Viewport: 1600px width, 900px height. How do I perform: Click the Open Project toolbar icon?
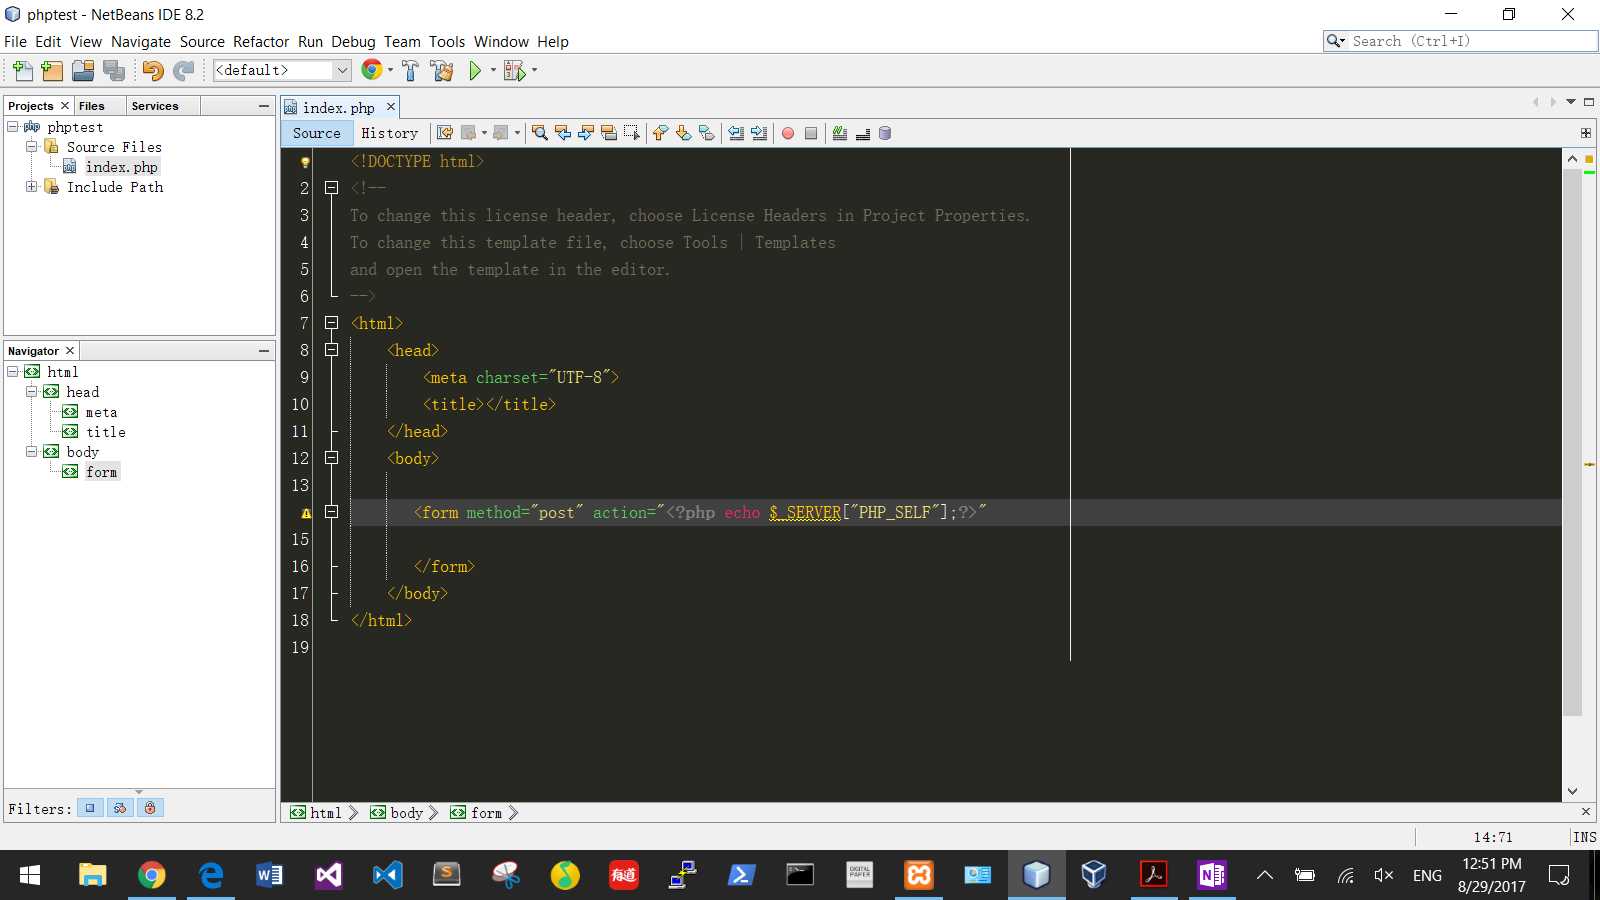83,70
